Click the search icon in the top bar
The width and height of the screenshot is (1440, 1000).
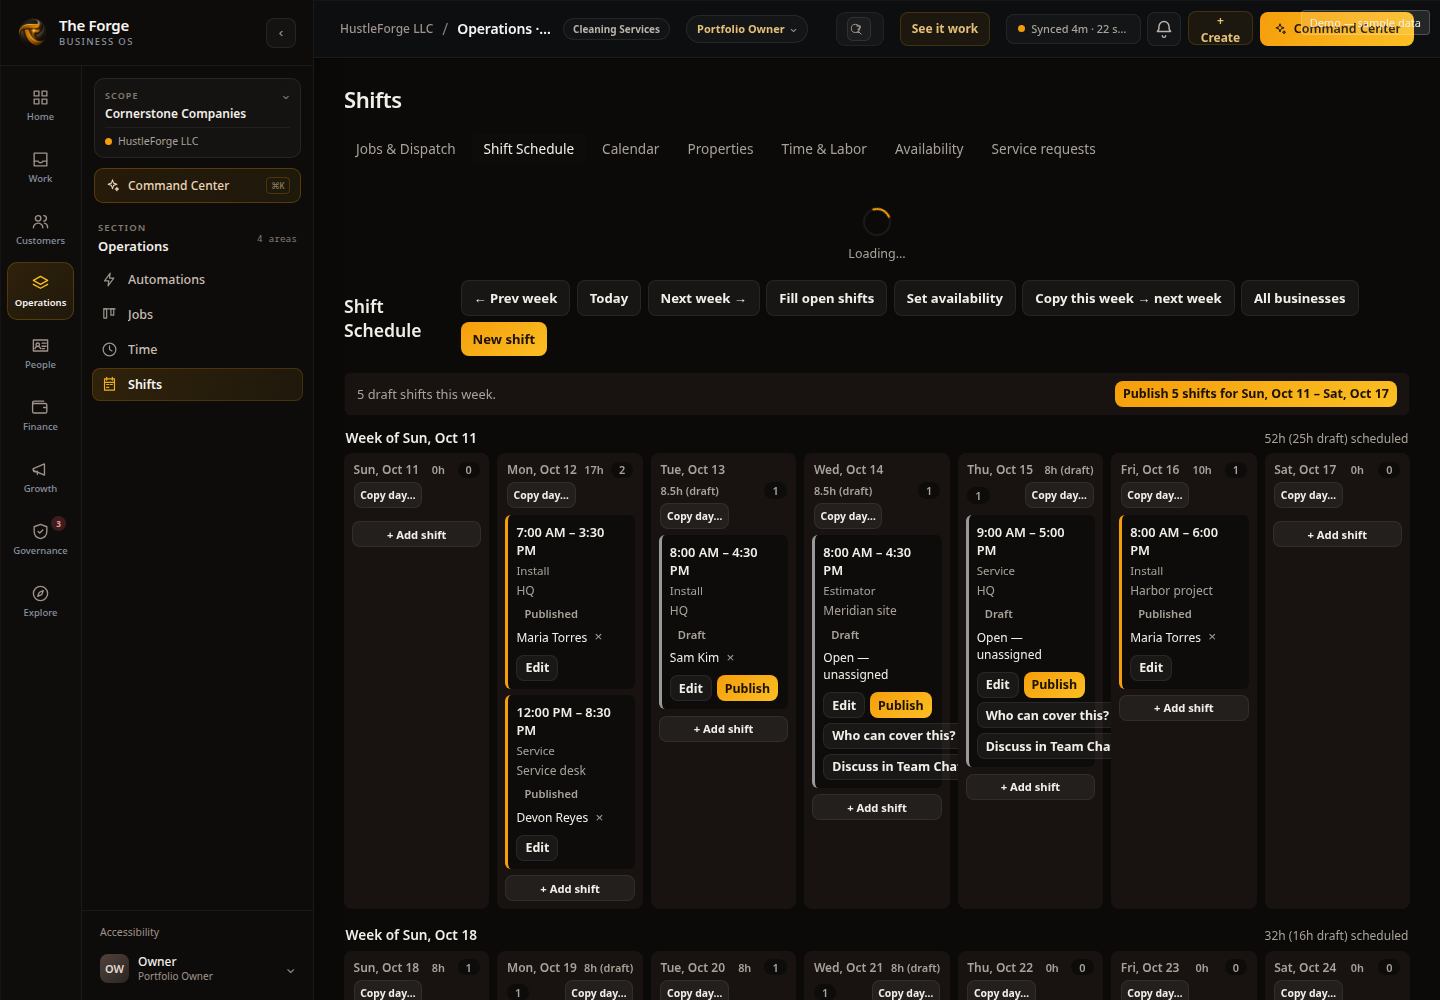pyautogui.click(x=859, y=29)
